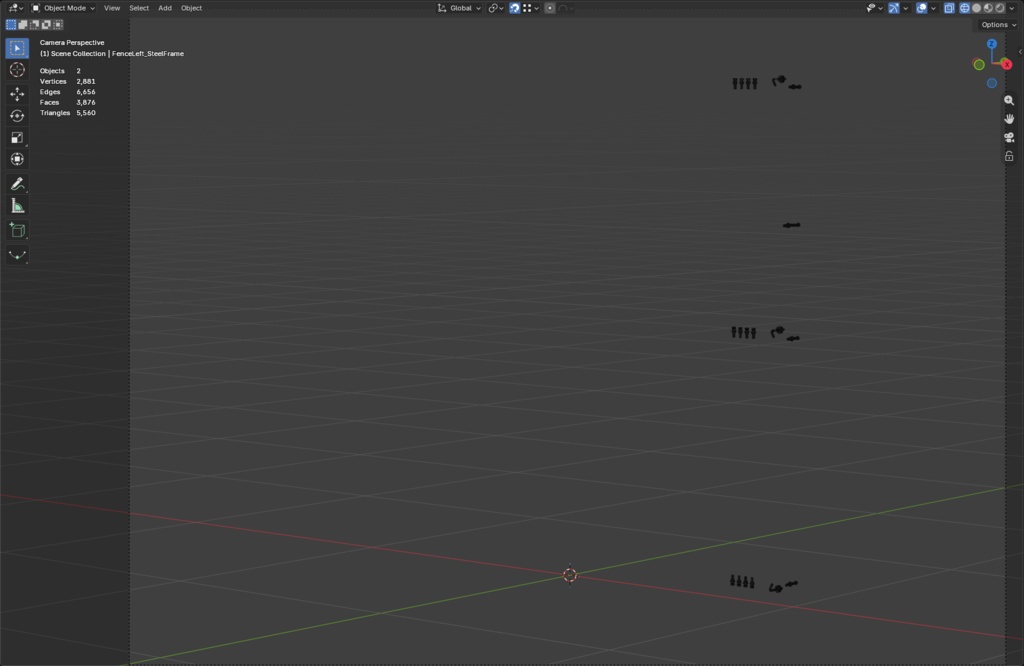Select the Annotate pencil tool
The image size is (1024, 666).
[x=17, y=184]
